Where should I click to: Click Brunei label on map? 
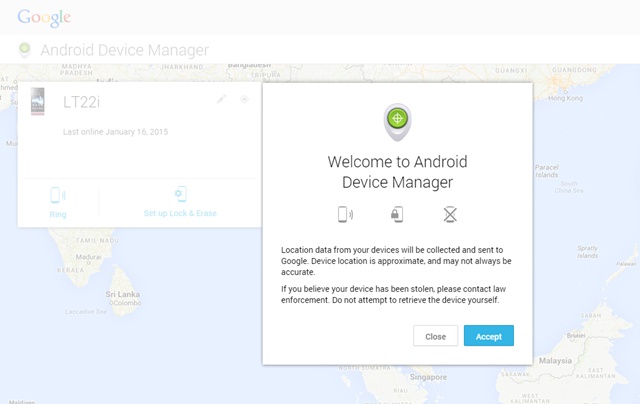coord(576,335)
